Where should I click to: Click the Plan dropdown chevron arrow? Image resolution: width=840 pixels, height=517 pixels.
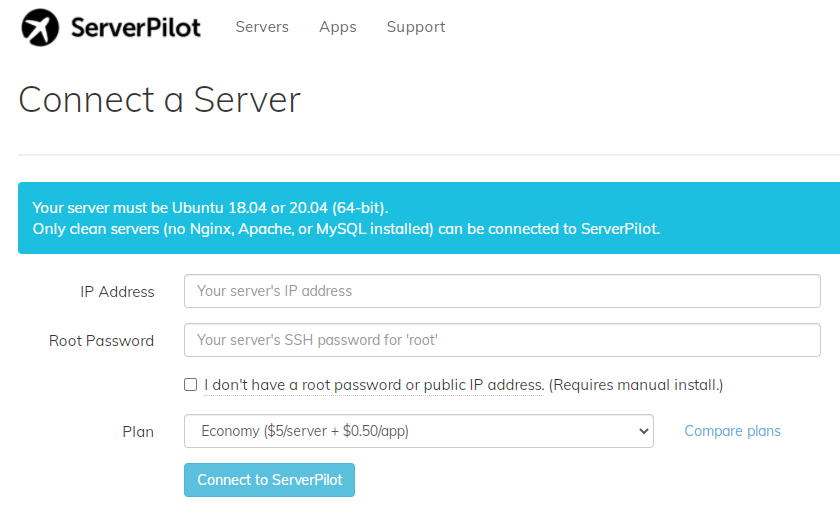pos(643,431)
